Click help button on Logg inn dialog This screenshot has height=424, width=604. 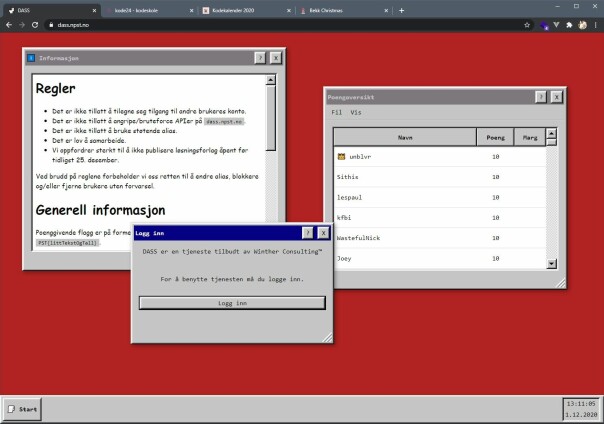[x=308, y=233]
